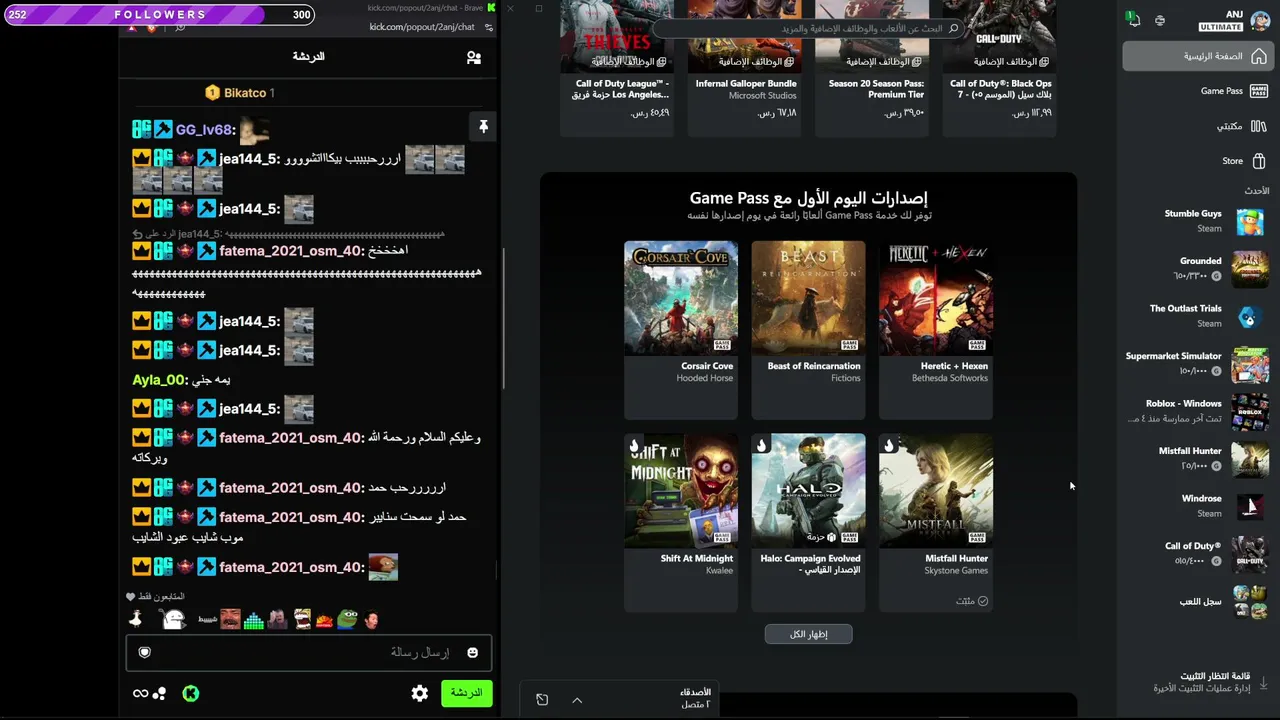Open the Mistfall Hunter game card
Screen dimensions: 1280x720
(936, 522)
